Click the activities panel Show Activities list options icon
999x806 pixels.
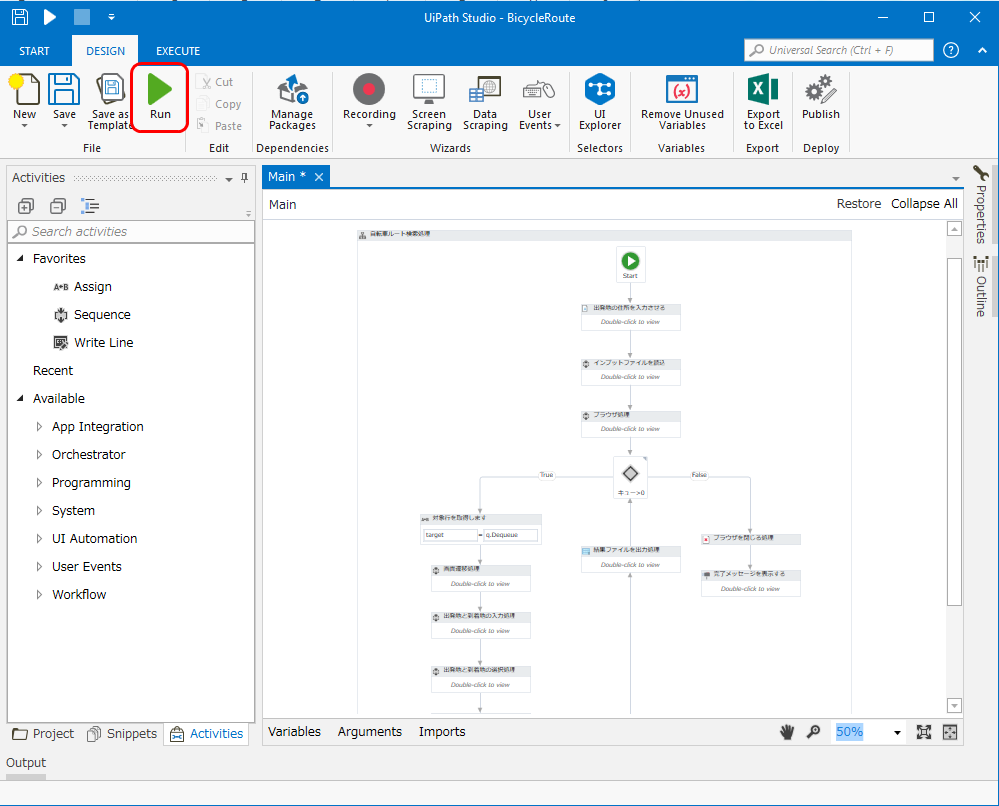pyautogui.click(x=90, y=206)
